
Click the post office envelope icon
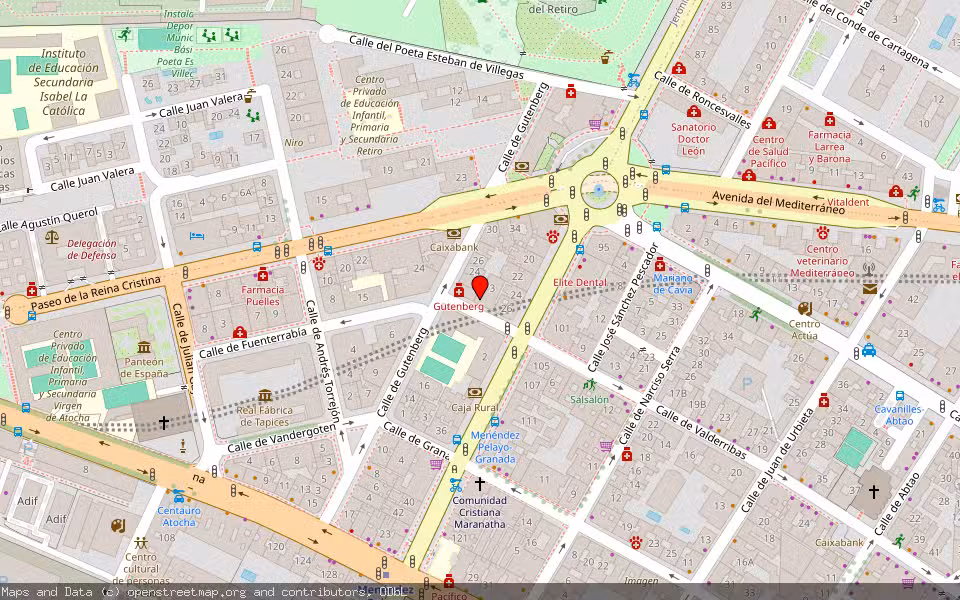tap(869, 290)
